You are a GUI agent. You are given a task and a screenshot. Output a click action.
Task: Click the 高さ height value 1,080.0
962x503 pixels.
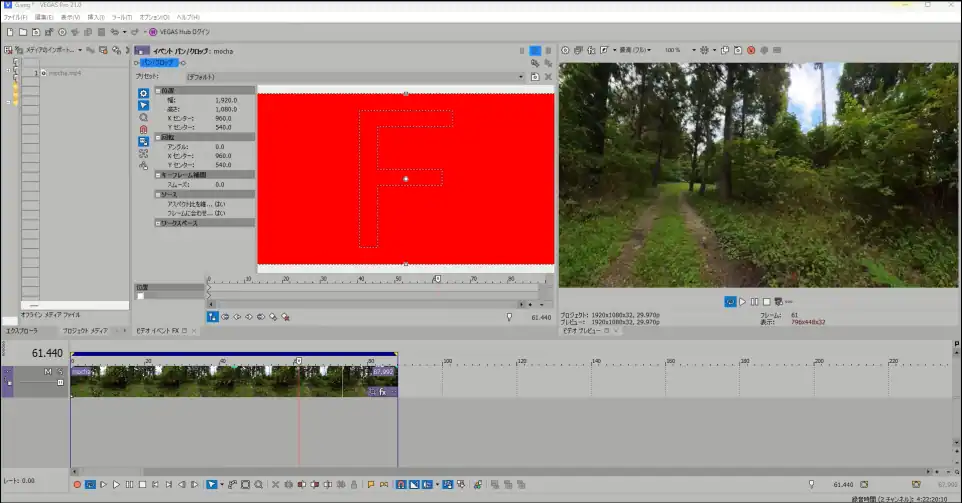tap(226, 109)
